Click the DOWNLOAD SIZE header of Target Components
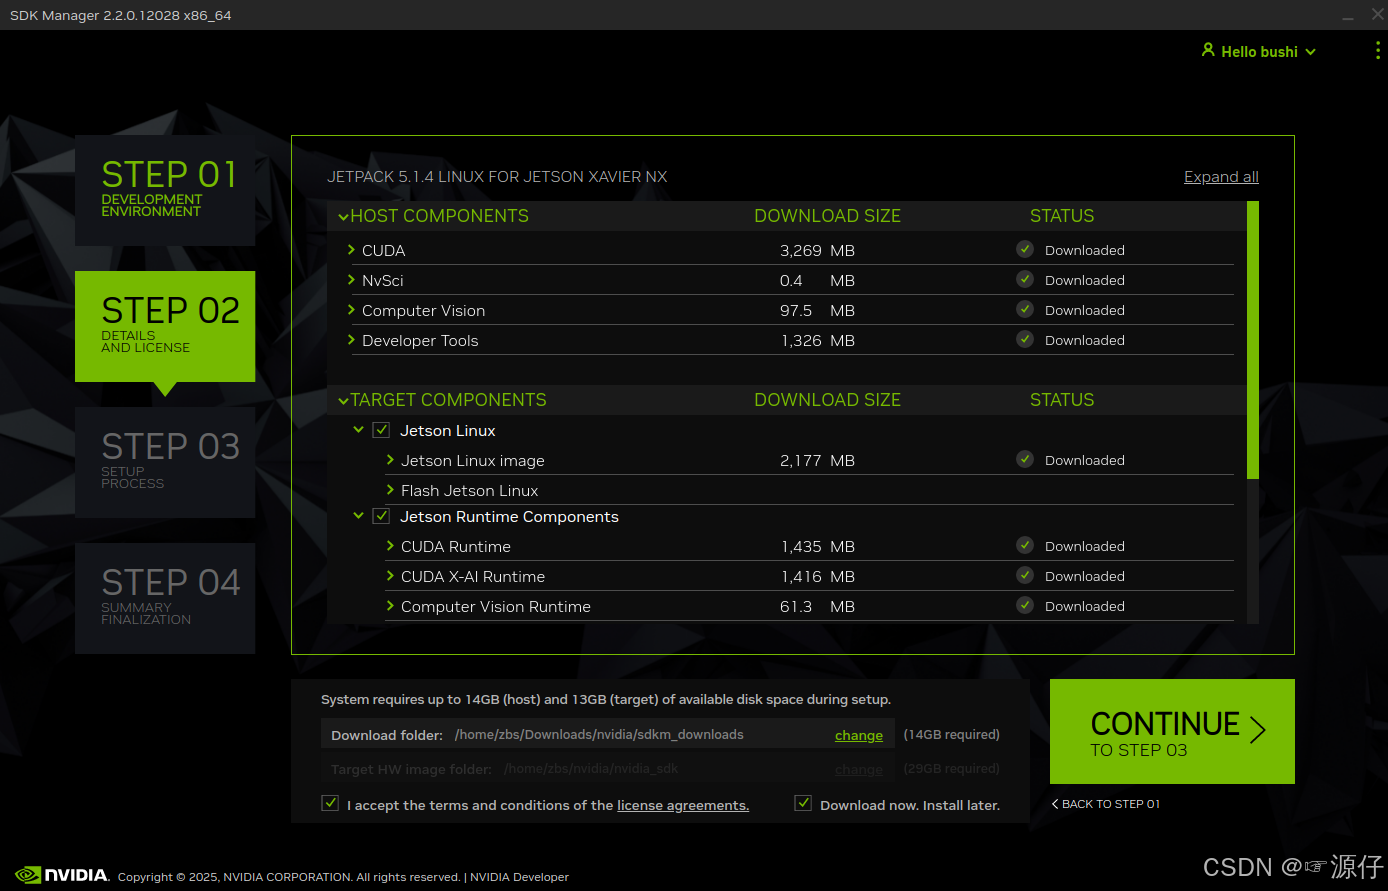Screen dimensions: 1388x891 click(827, 400)
